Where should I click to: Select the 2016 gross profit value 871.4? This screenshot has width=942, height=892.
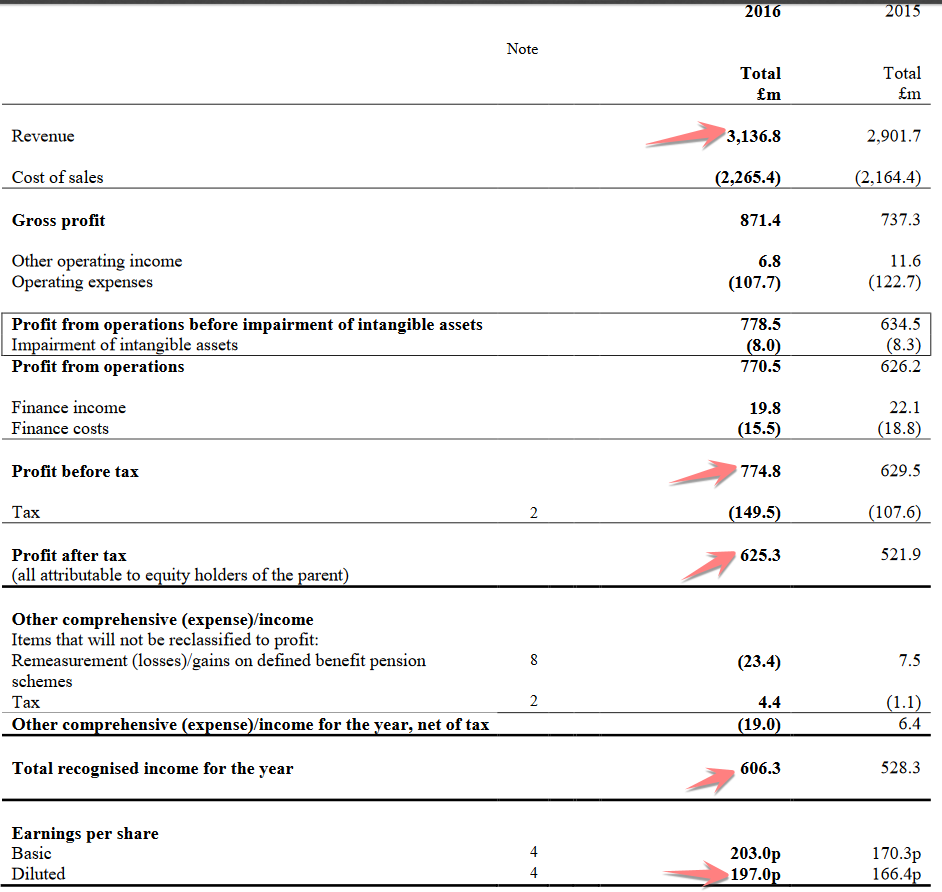coord(760,220)
